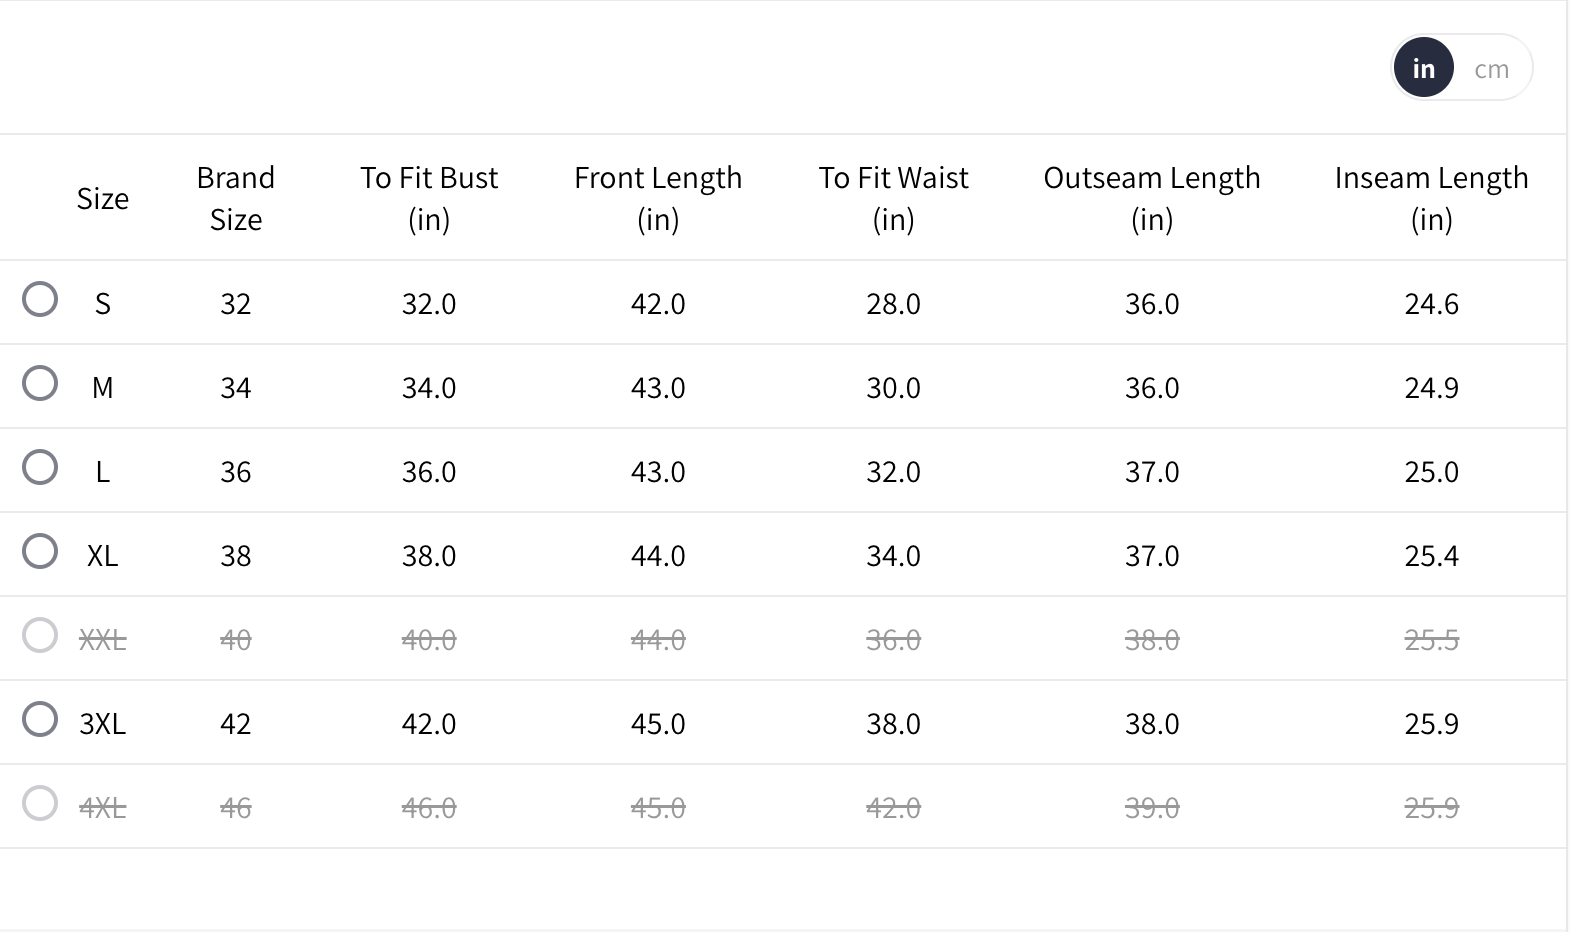
Task: Select the M size radio button
Action: (40, 383)
